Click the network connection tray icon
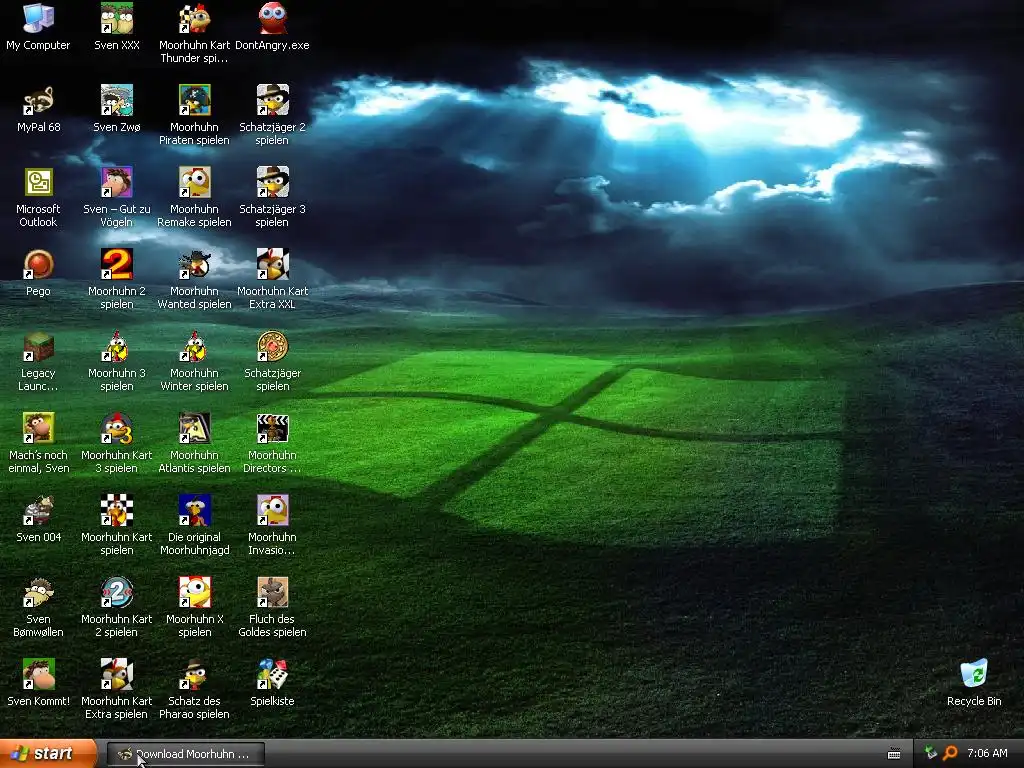The image size is (1024, 768). 931,753
